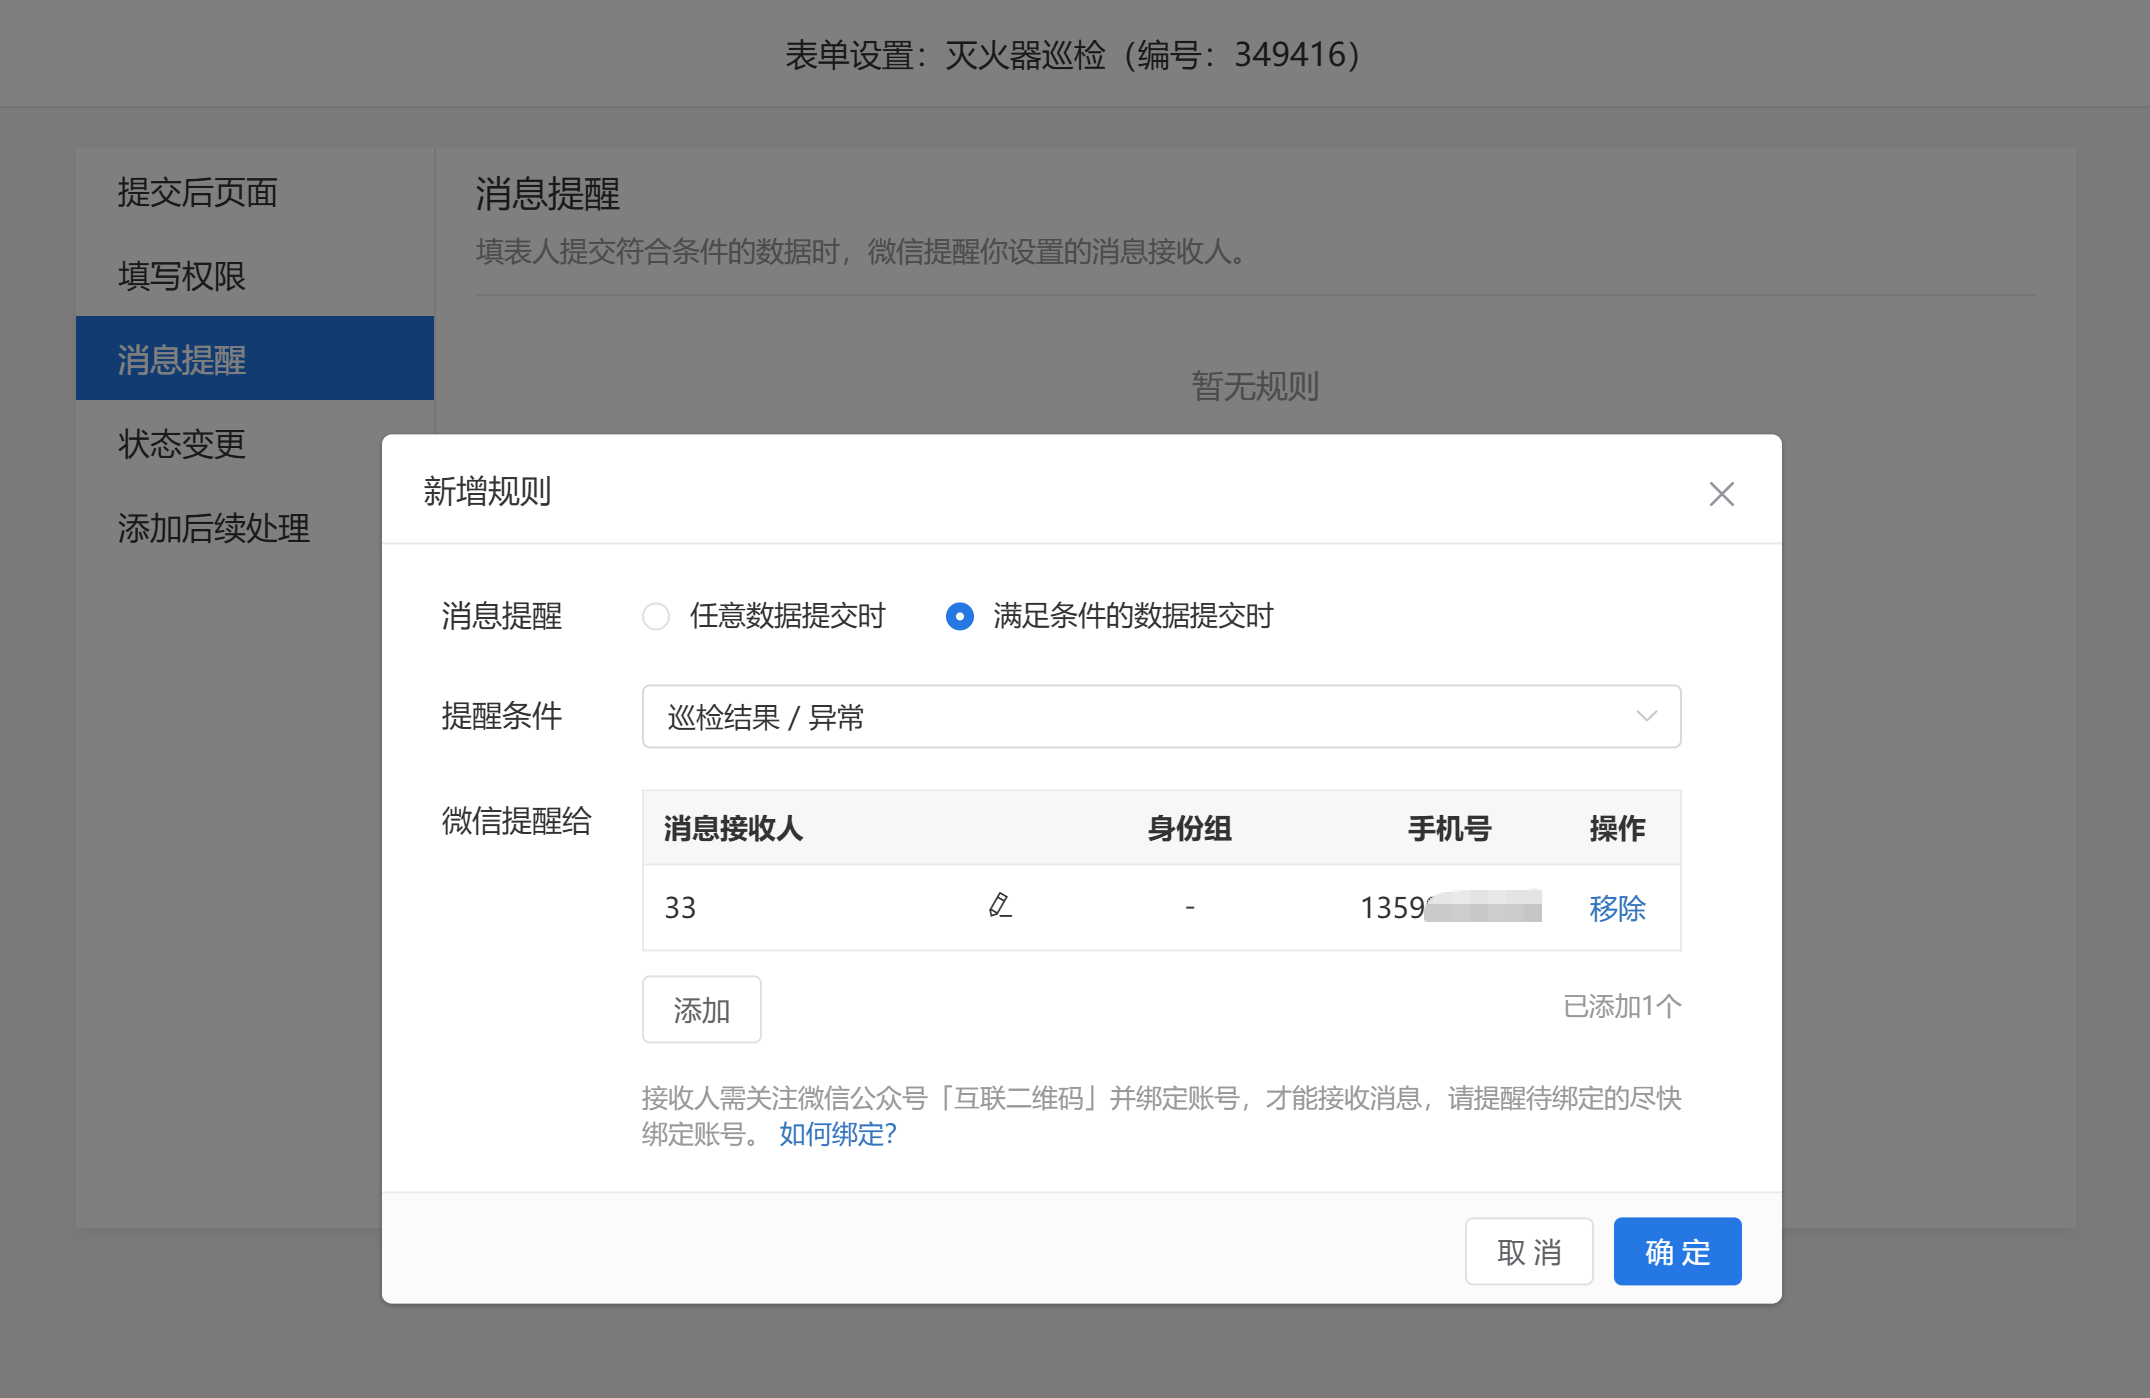Image resolution: width=2150 pixels, height=1398 pixels.
Task: Select the 消息提醒 sidebar tab
Action: [x=182, y=360]
